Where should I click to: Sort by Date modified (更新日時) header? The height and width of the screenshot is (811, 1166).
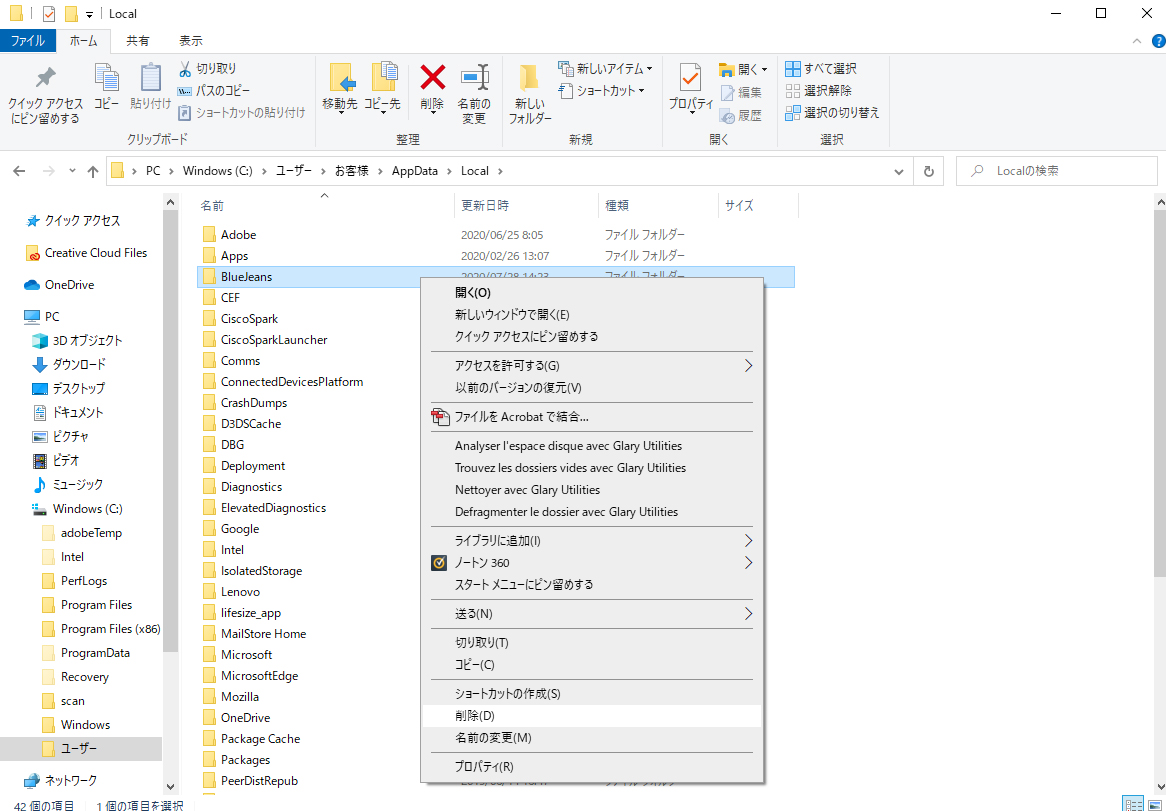(x=526, y=206)
